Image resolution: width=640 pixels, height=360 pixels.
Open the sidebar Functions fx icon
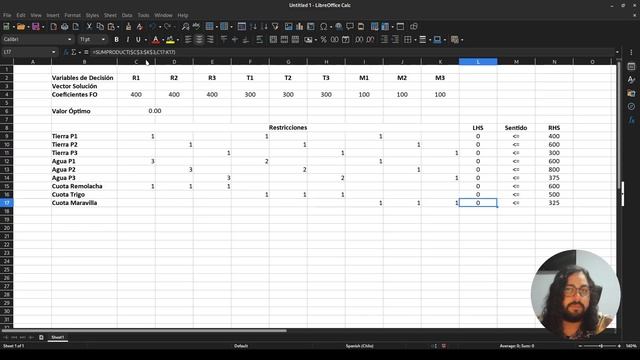[x=631, y=120]
